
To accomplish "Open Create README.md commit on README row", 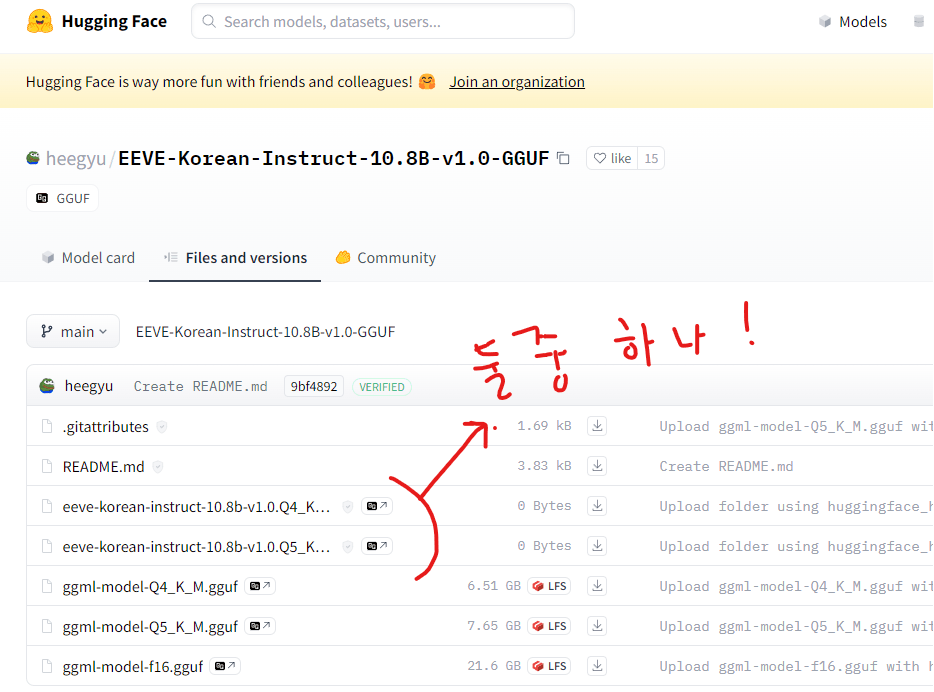I will click(726, 466).
